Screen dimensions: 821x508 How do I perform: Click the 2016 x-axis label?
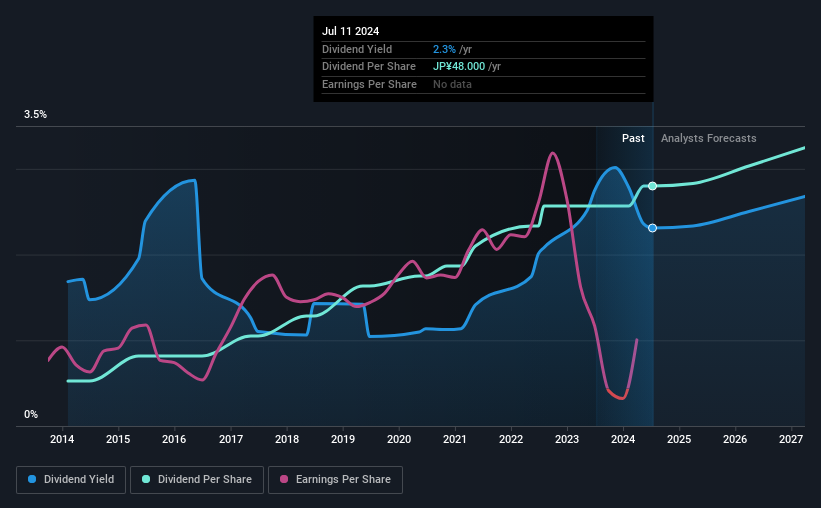pos(174,439)
